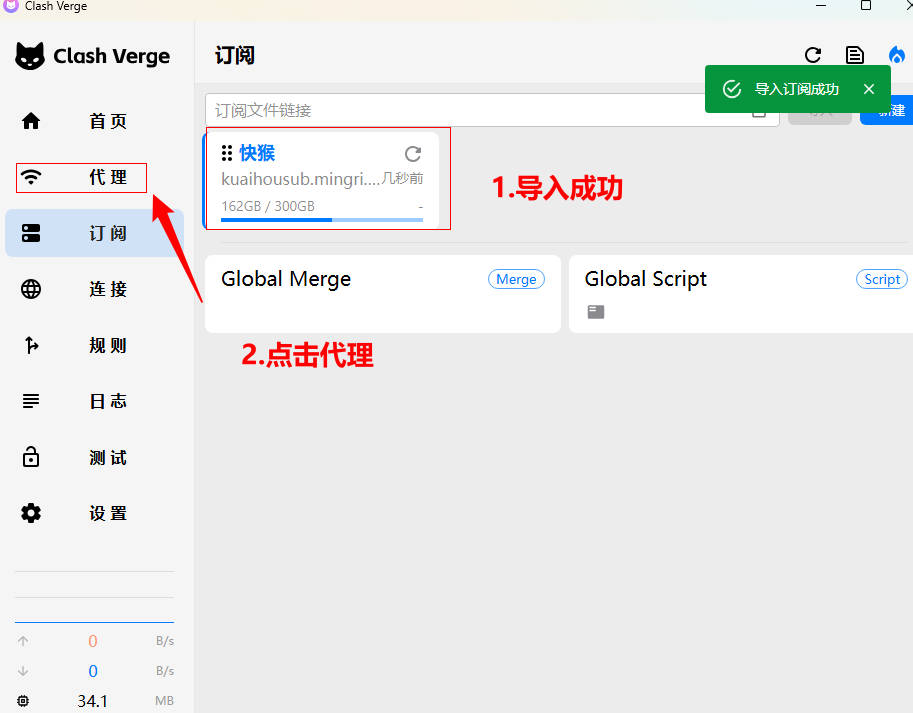Viewport: 913px width, 713px height.
Task: Click the 34.1 MB memory usage value
Action: tap(92, 701)
